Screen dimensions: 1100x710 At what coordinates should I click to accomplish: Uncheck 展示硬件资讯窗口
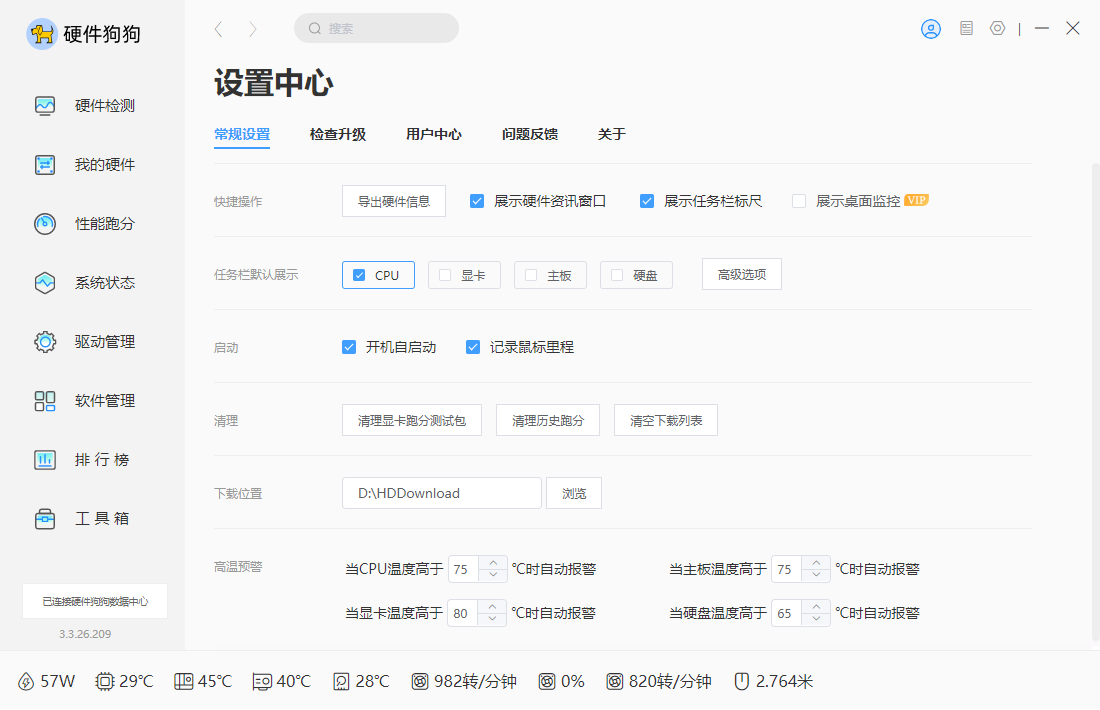pyautogui.click(x=477, y=200)
